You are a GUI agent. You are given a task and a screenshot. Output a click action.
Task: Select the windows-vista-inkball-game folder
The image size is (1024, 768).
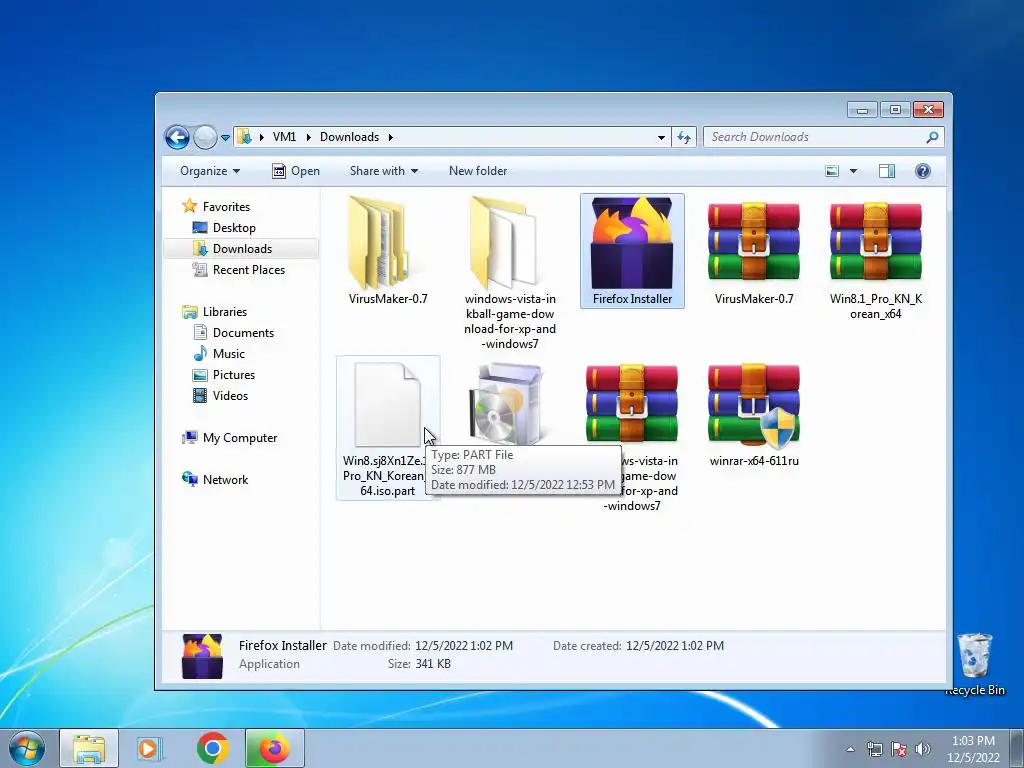510,273
